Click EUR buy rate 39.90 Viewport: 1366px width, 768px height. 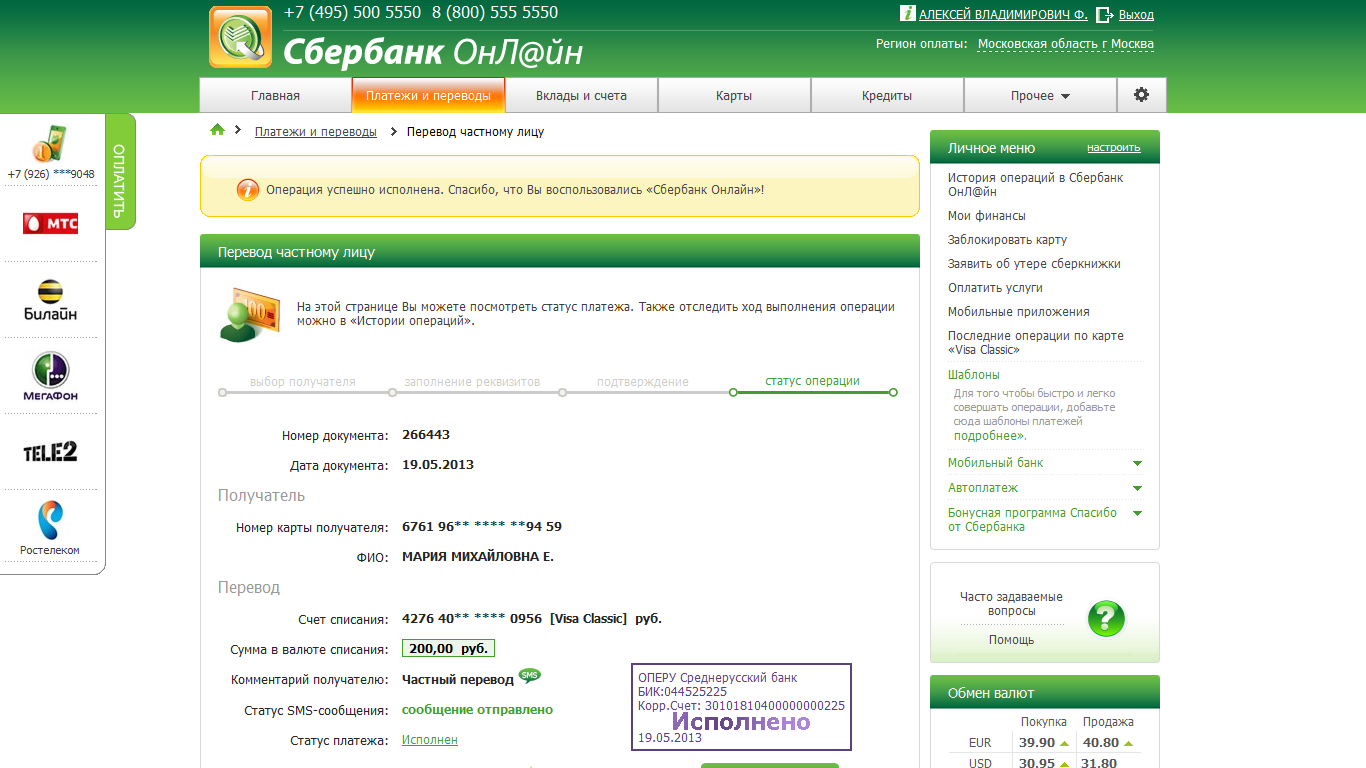pos(1037,743)
